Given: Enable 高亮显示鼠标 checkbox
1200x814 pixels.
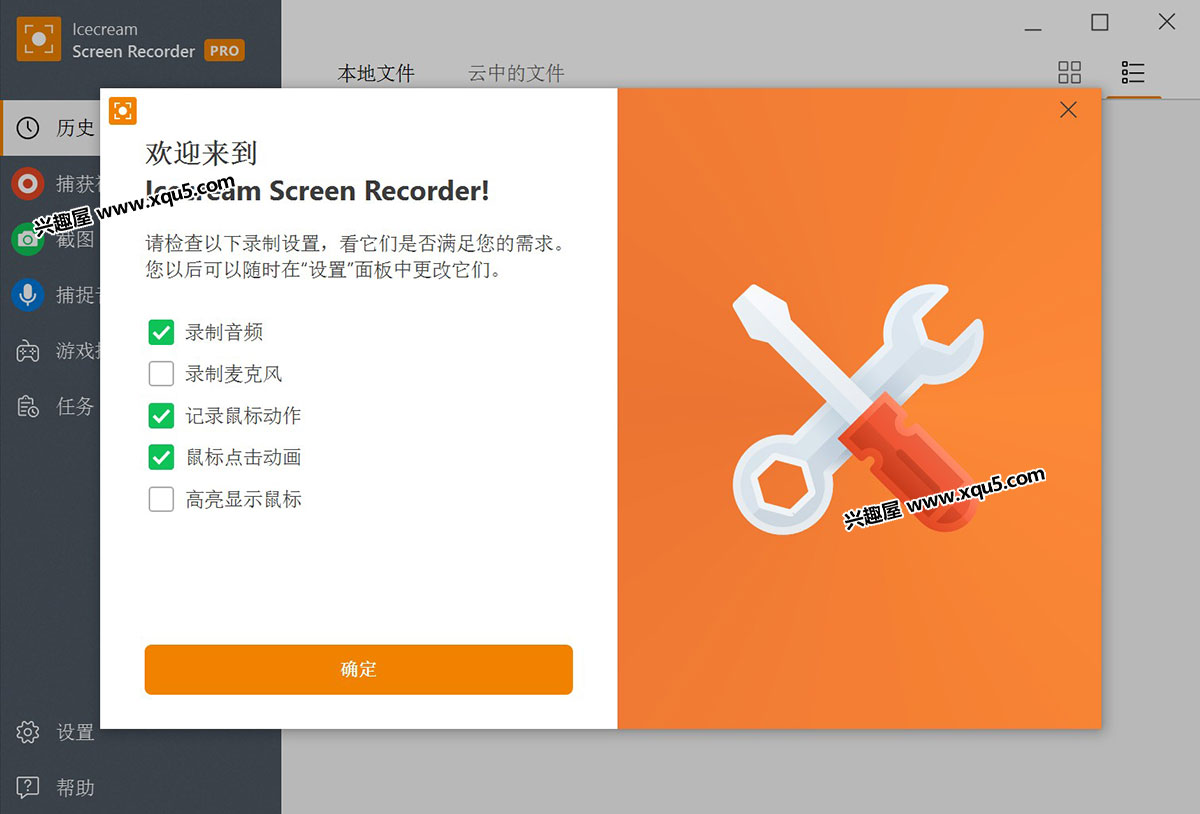Looking at the screenshot, I should coord(161,499).
